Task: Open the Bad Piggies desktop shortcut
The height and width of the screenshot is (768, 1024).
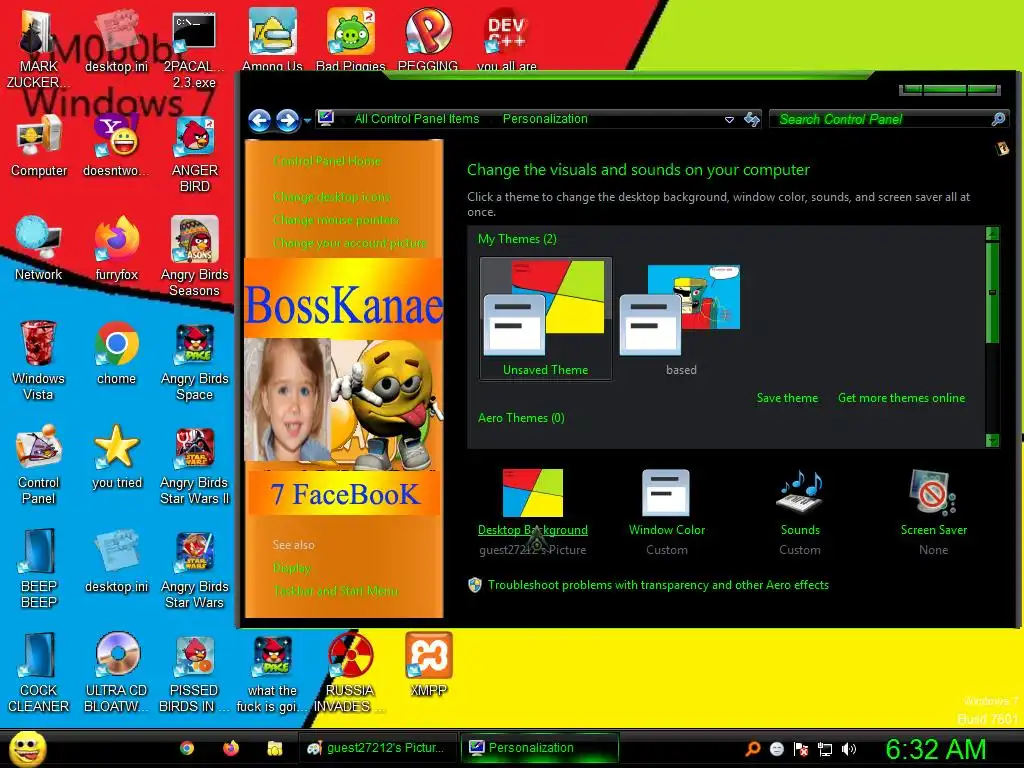Action: 351,39
